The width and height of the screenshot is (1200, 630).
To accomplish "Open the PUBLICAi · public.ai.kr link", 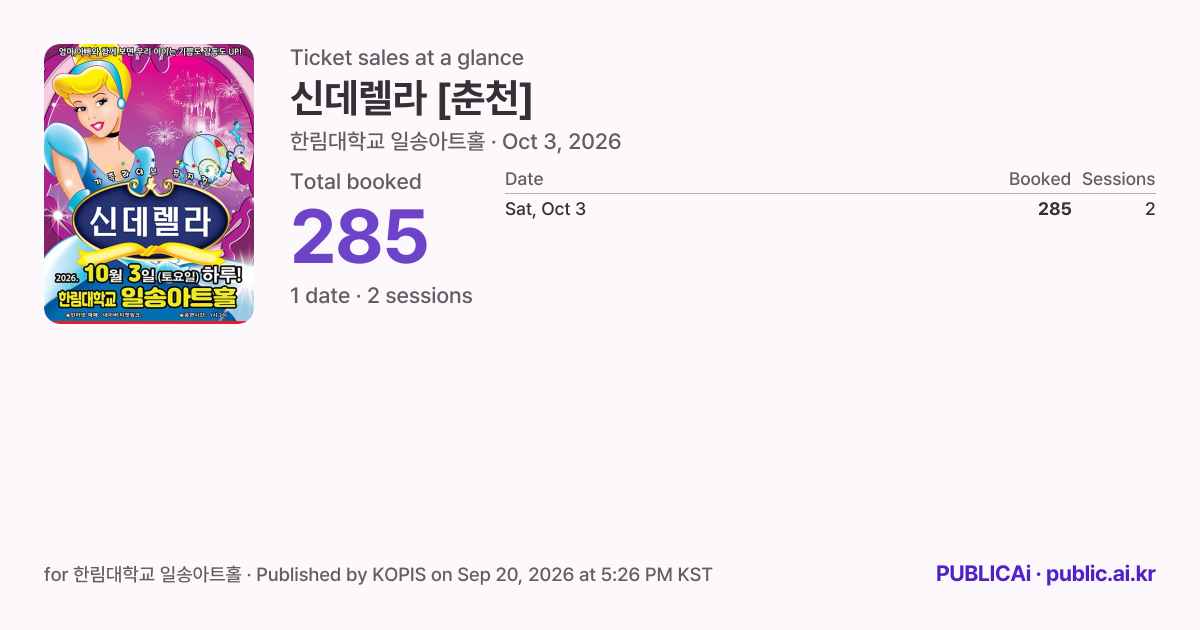I will pyautogui.click(x=1046, y=574).
